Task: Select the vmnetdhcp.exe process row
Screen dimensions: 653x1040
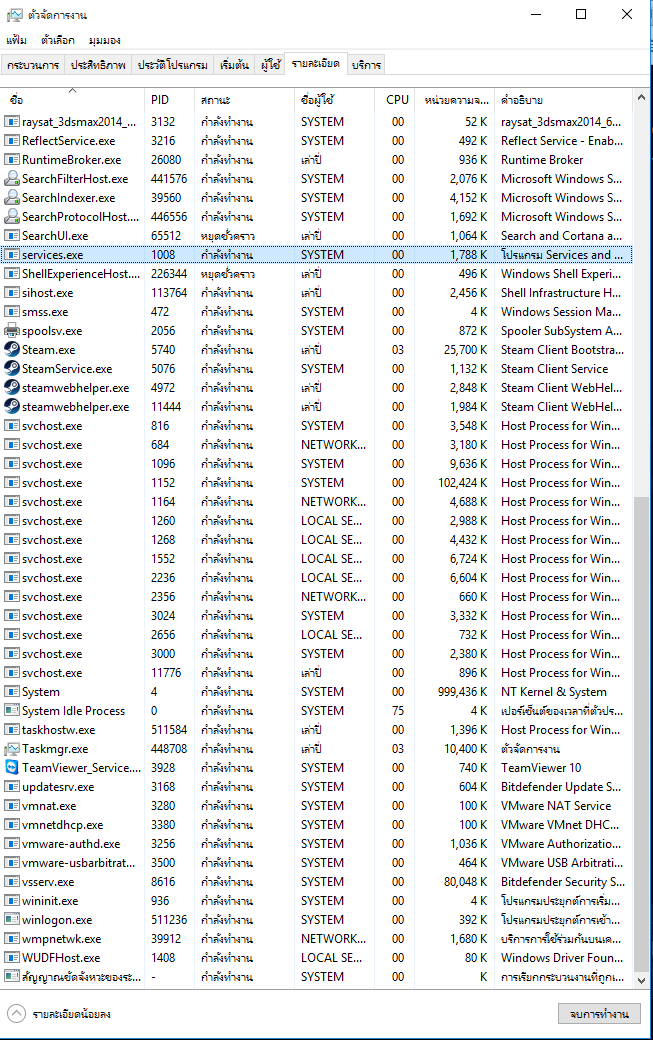Action: 316,824
